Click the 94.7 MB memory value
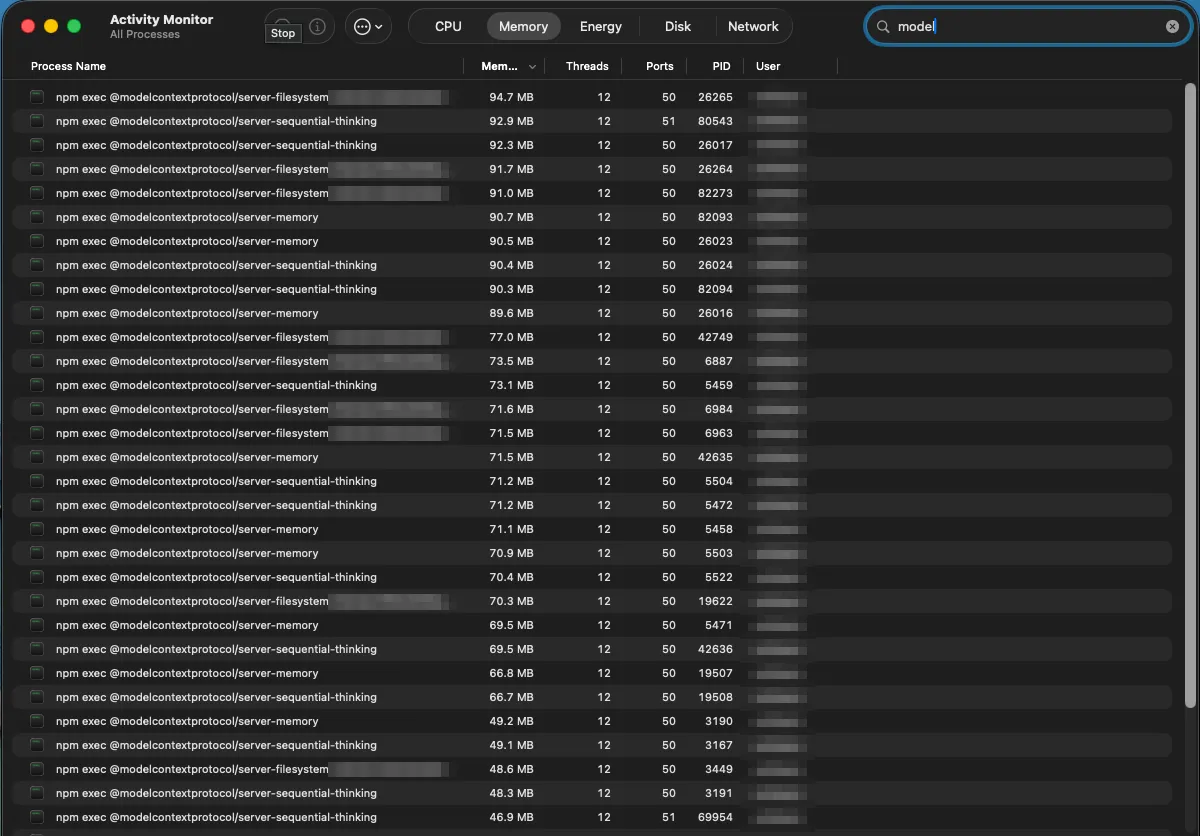 point(511,97)
